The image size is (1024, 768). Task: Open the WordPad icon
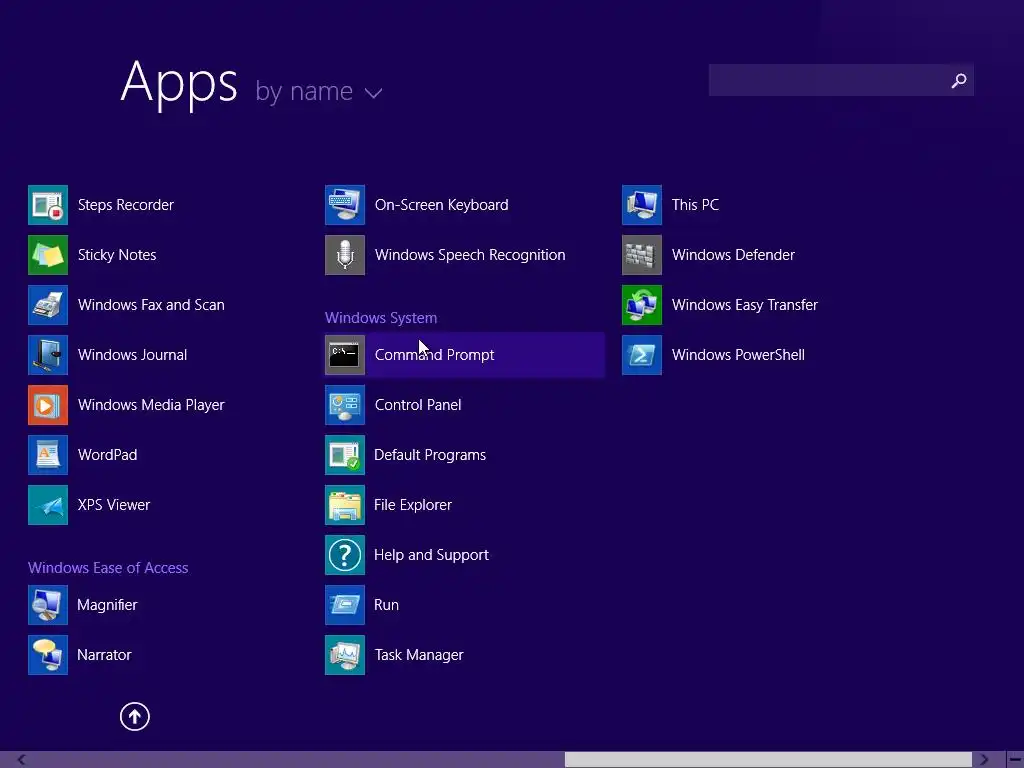click(48, 455)
